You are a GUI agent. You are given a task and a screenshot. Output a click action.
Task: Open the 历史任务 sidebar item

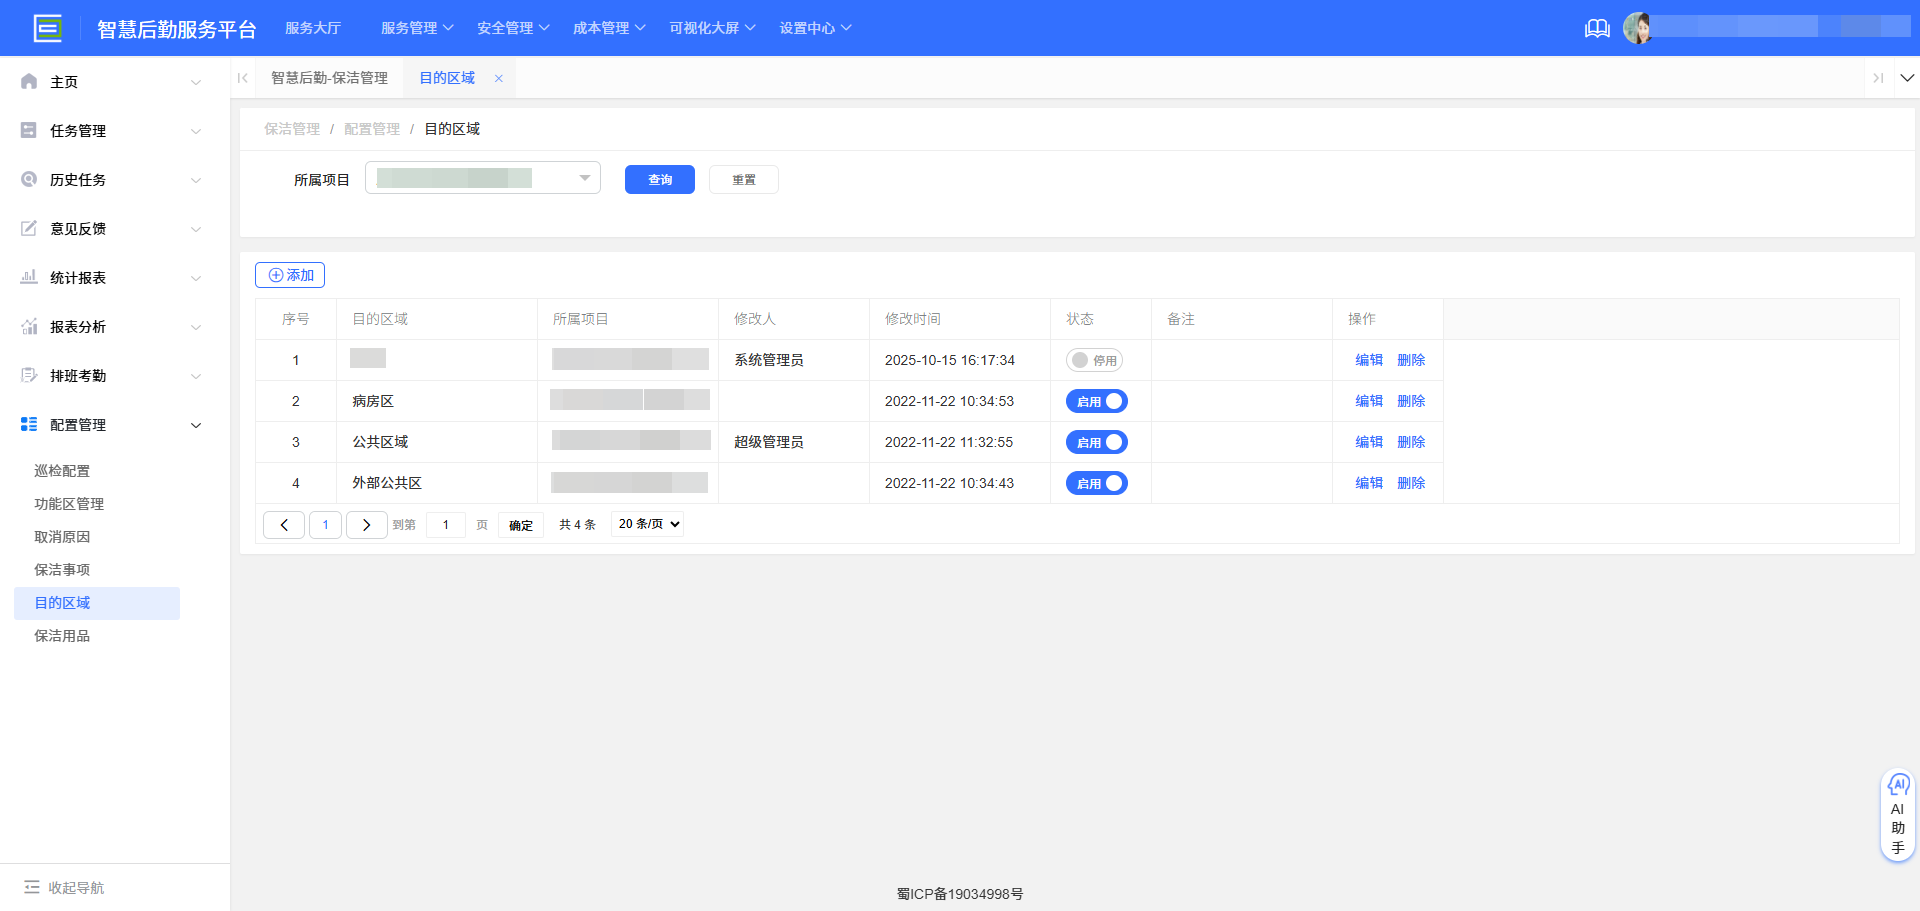pos(77,179)
